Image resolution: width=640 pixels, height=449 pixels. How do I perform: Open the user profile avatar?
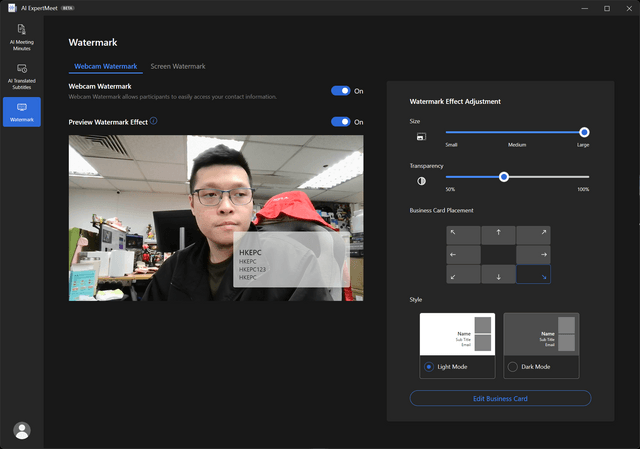point(22,430)
